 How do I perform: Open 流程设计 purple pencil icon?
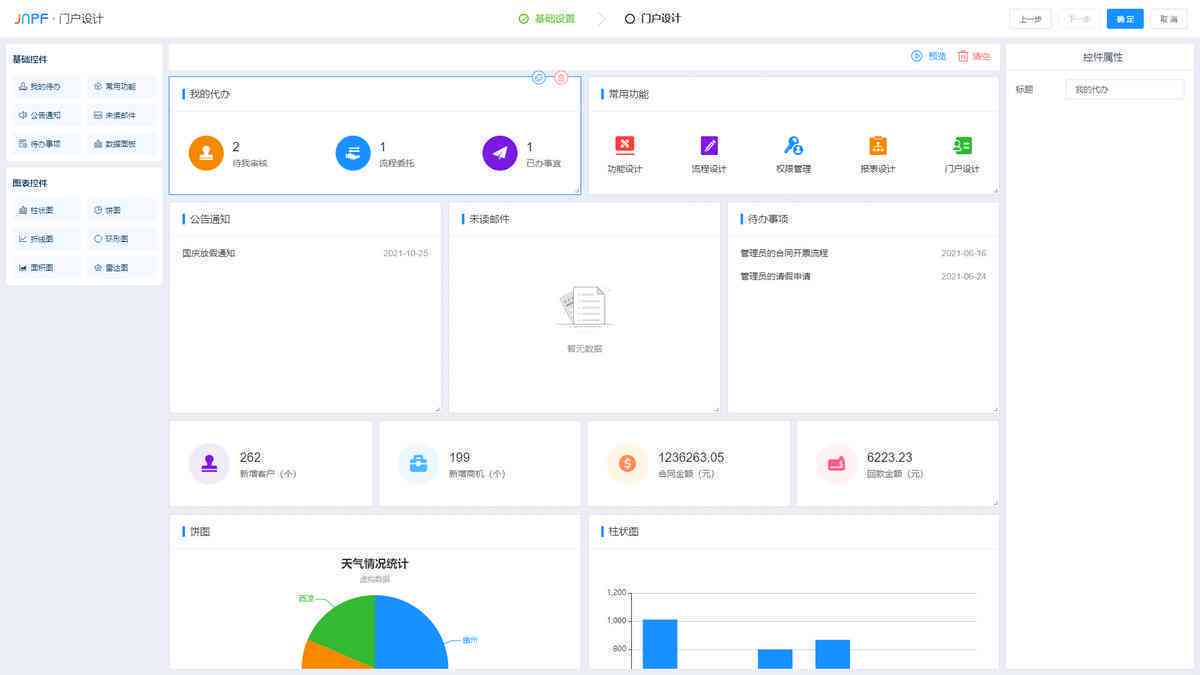709,145
